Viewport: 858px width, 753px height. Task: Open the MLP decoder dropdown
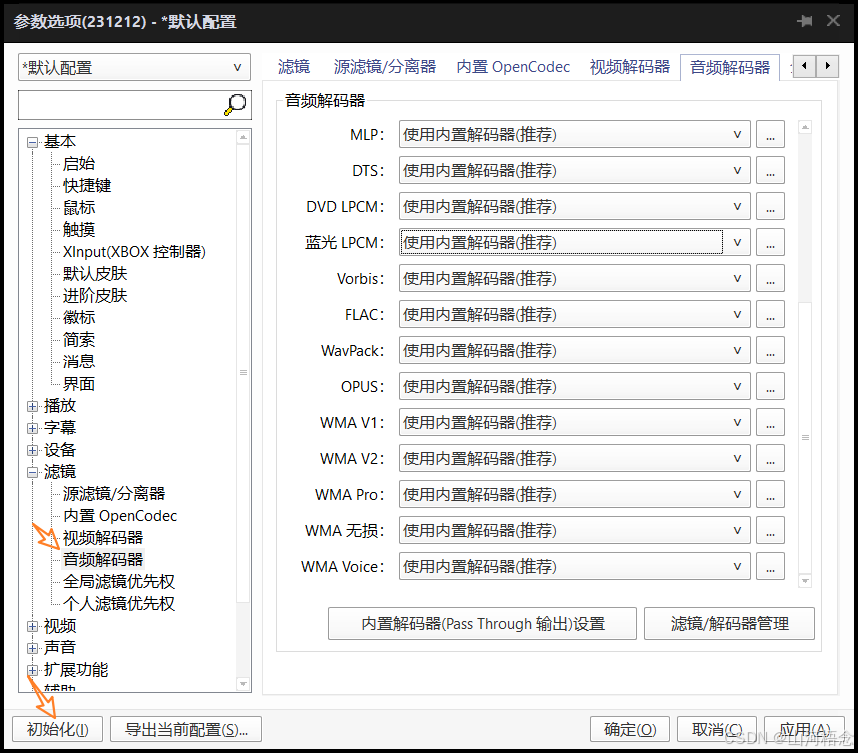(575, 135)
